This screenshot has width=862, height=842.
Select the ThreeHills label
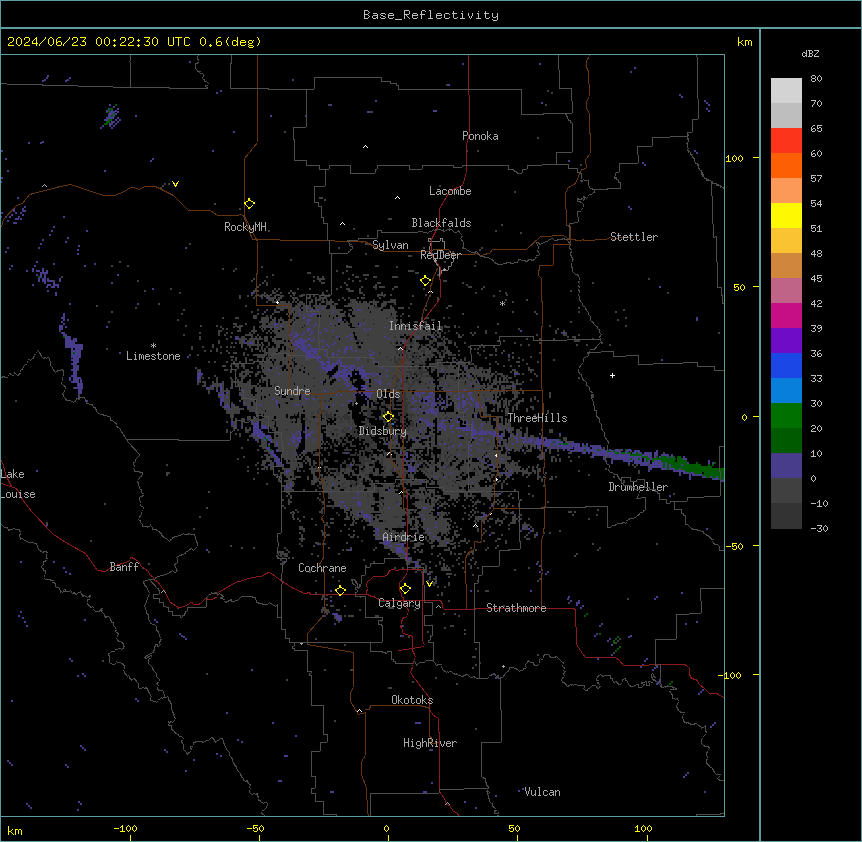[x=537, y=418]
